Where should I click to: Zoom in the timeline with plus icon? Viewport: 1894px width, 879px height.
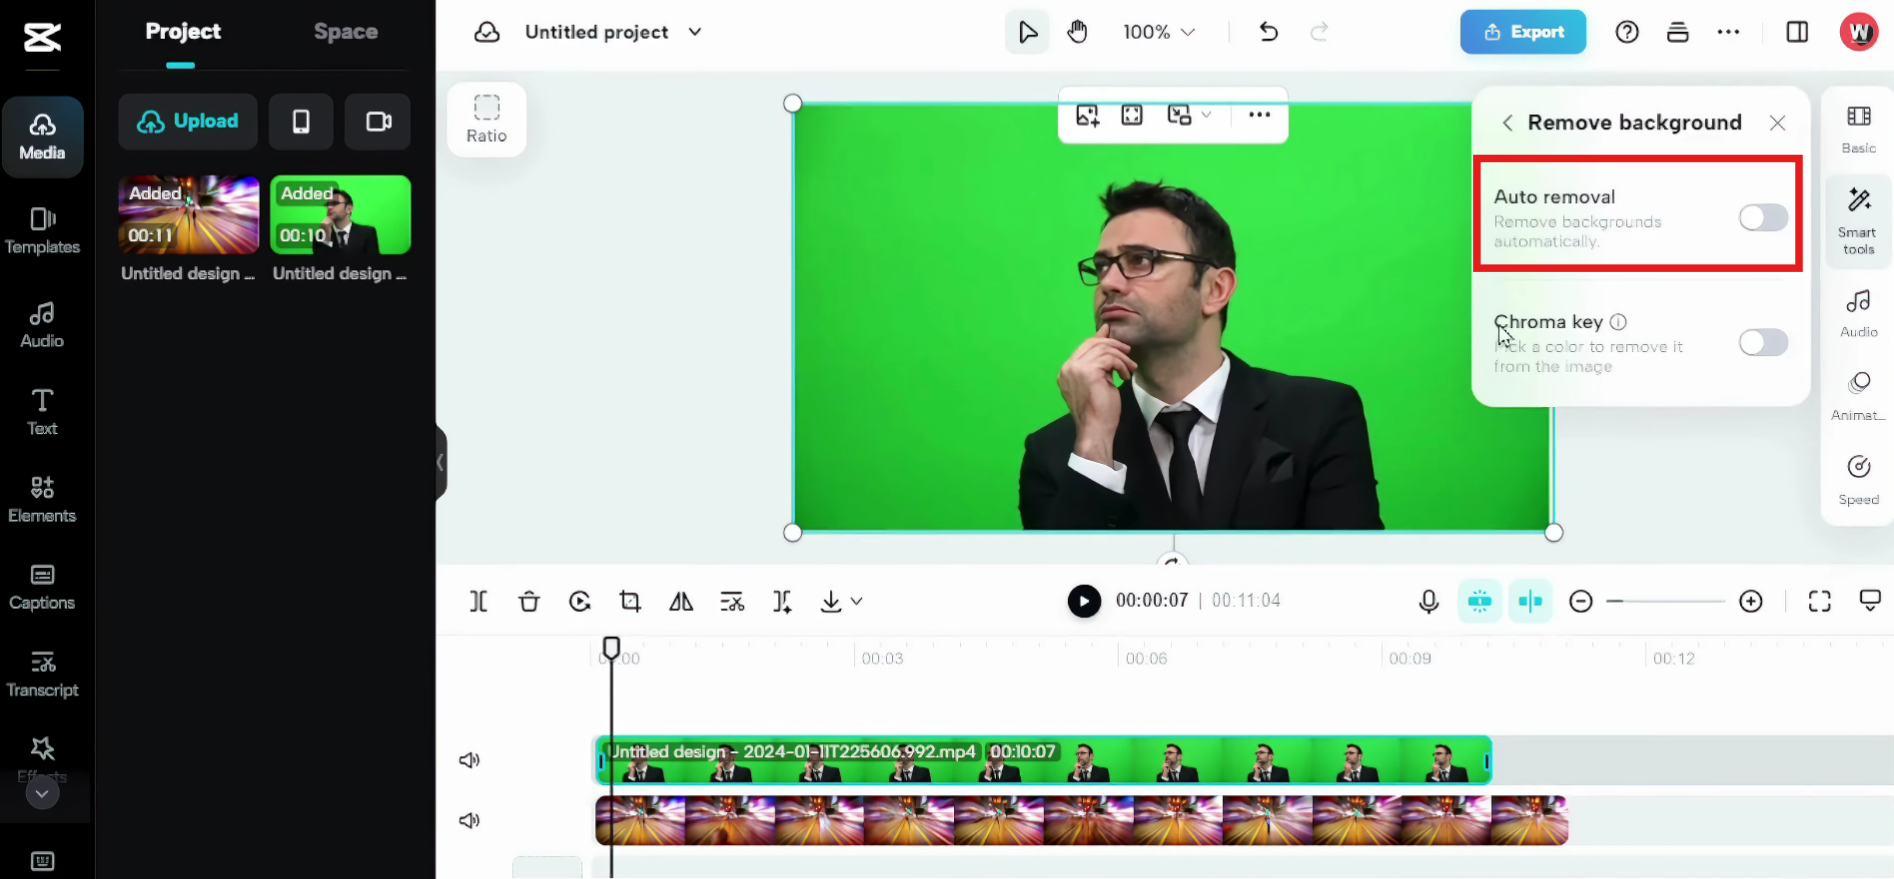(1751, 601)
